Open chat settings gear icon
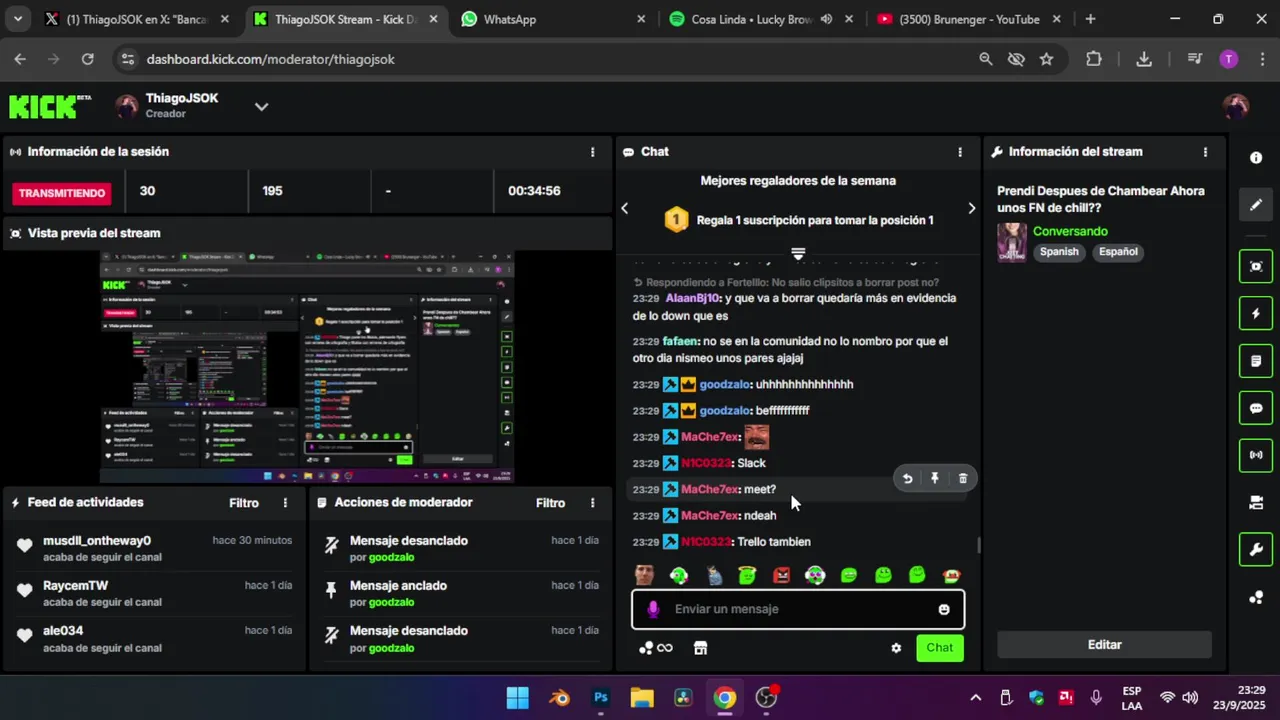The height and width of the screenshot is (720, 1280). point(896,648)
